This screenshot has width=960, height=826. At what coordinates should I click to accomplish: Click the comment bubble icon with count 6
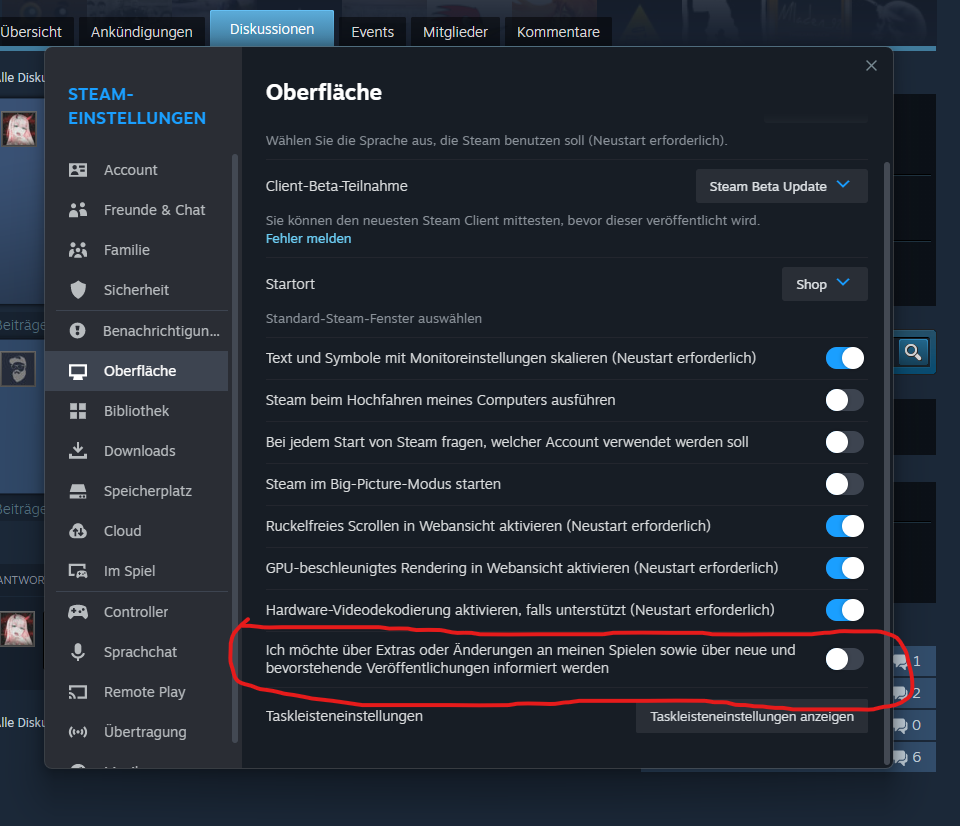coord(901,757)
